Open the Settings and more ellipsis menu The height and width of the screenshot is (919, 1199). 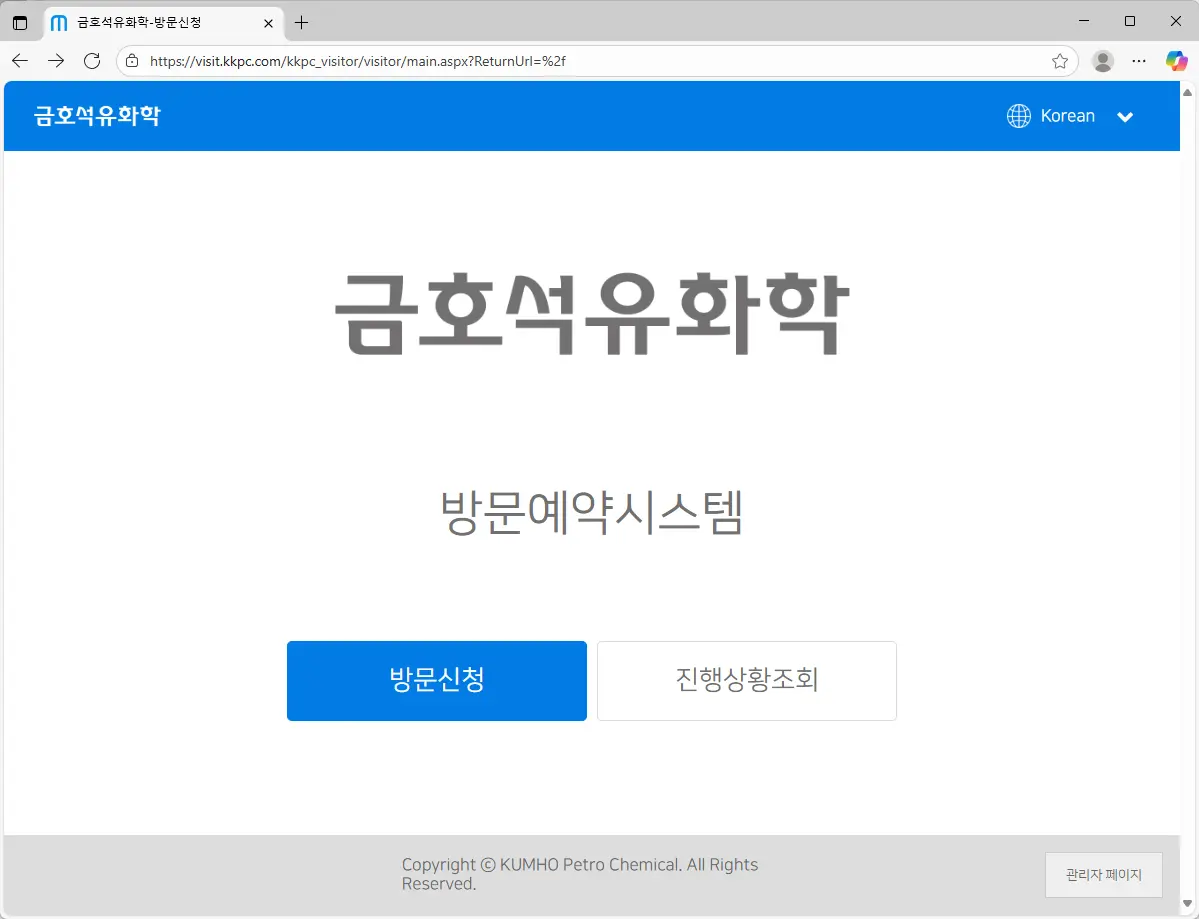[x=1139, y=61]
